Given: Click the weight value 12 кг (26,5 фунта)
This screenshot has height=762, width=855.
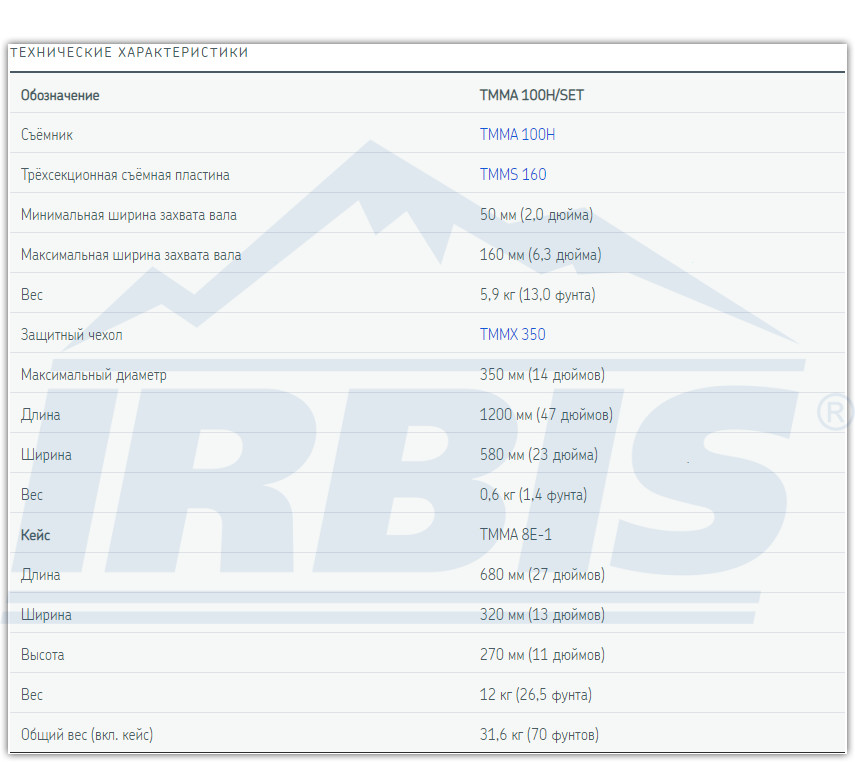Looking at the screenshot, I should [535, 694].
